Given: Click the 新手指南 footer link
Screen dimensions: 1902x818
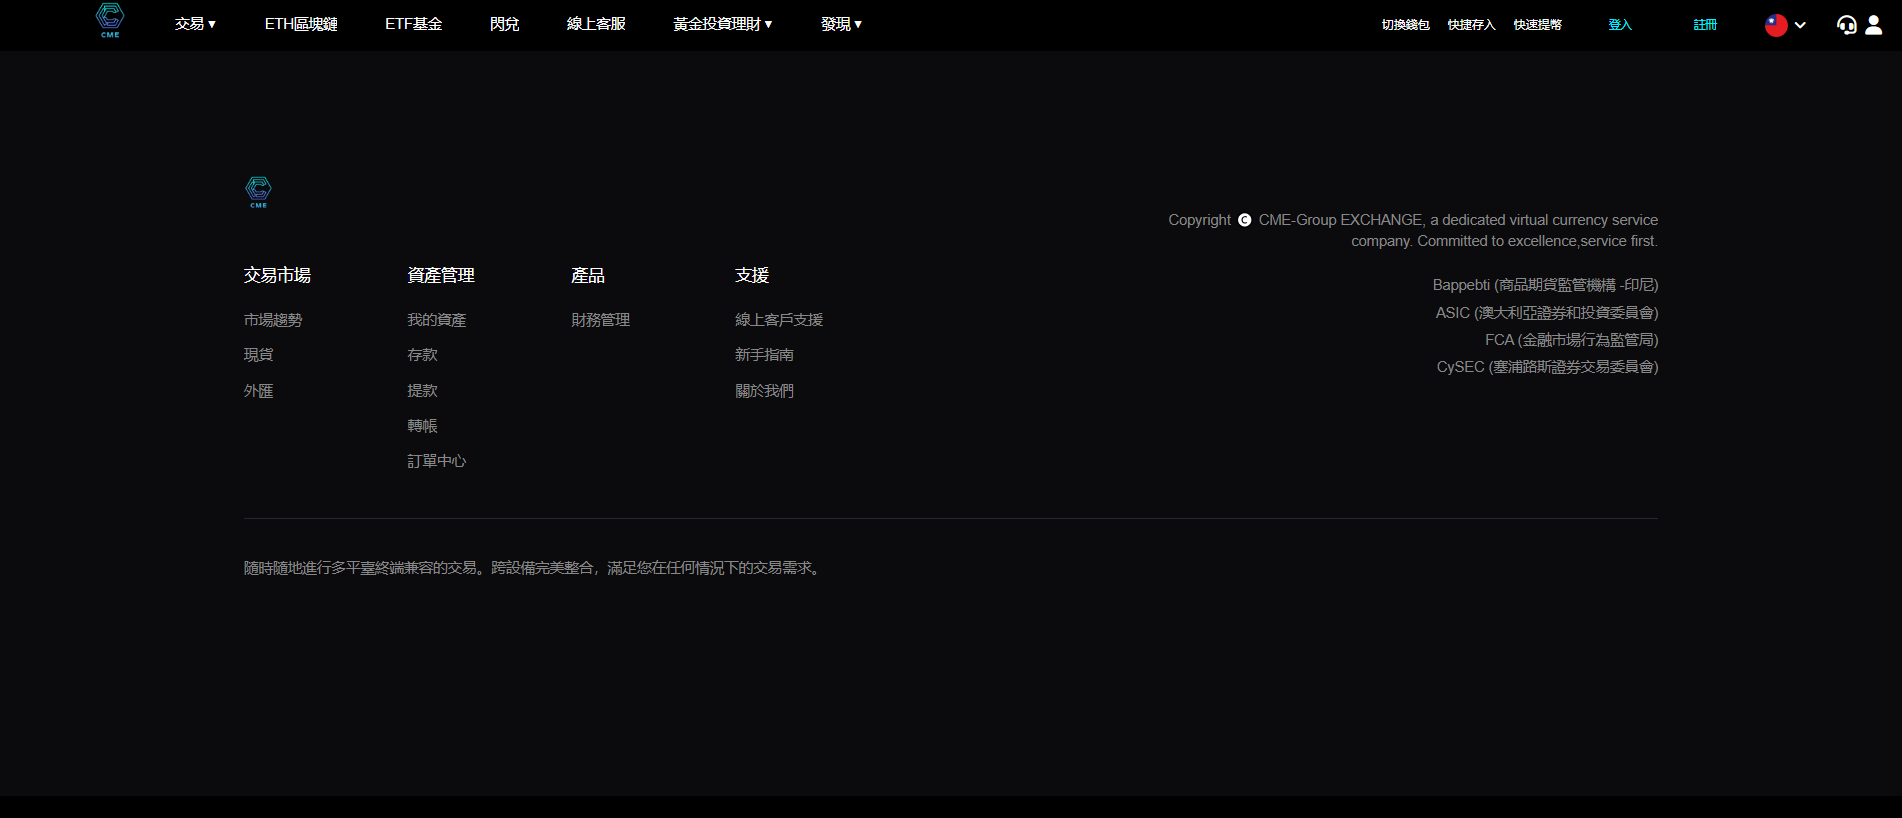Looking at the screenshot, I should tap(764, 355).
